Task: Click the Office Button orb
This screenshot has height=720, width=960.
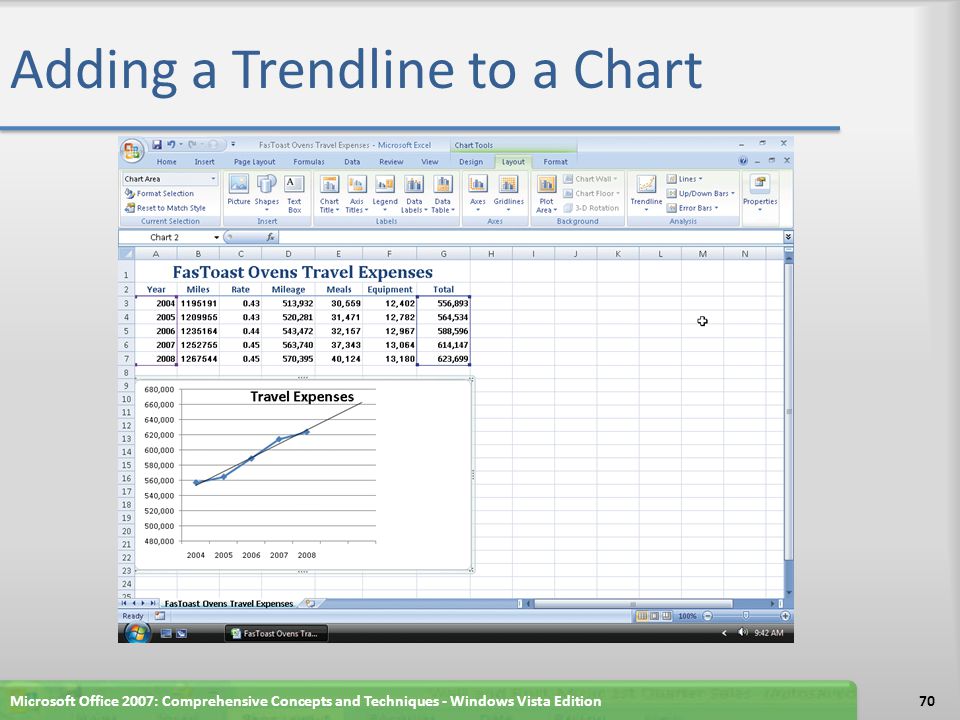Action: (x=132, y=151)
